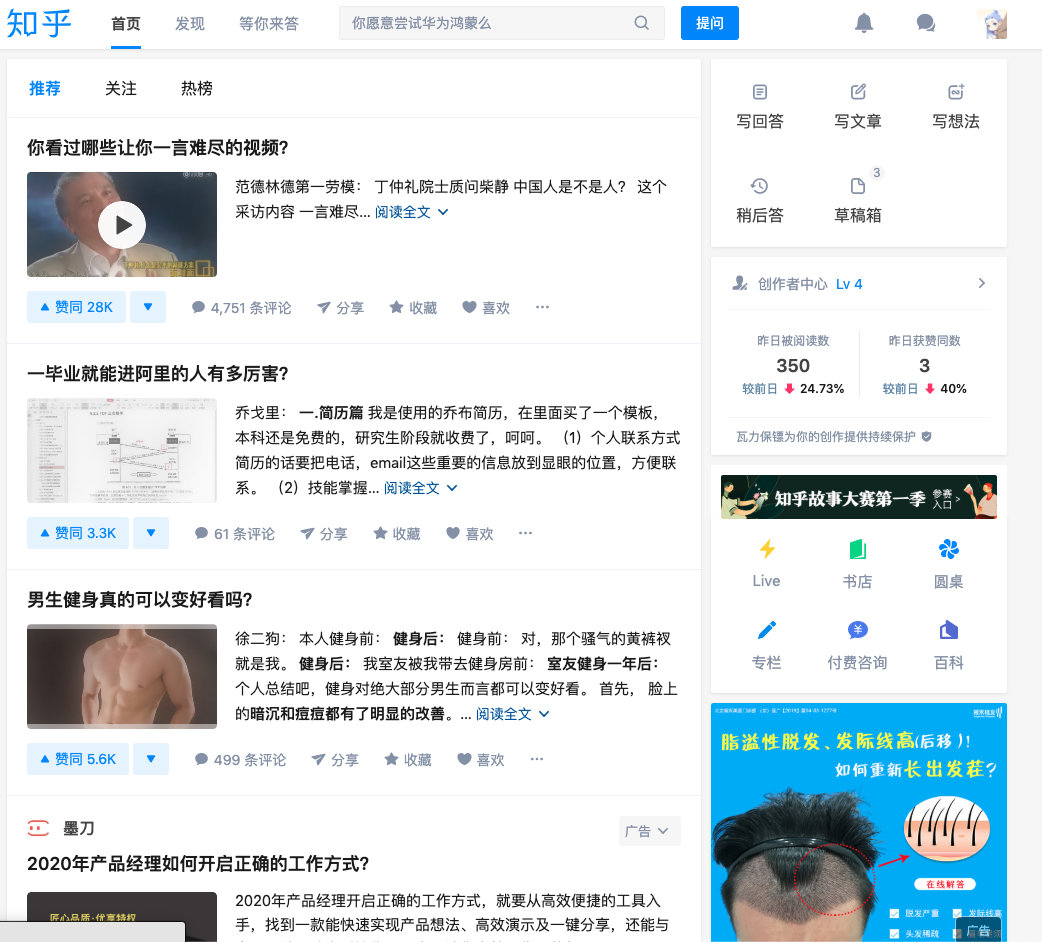
Task: Open the 阿里 resume thumbnail
Action: (122, 450)
